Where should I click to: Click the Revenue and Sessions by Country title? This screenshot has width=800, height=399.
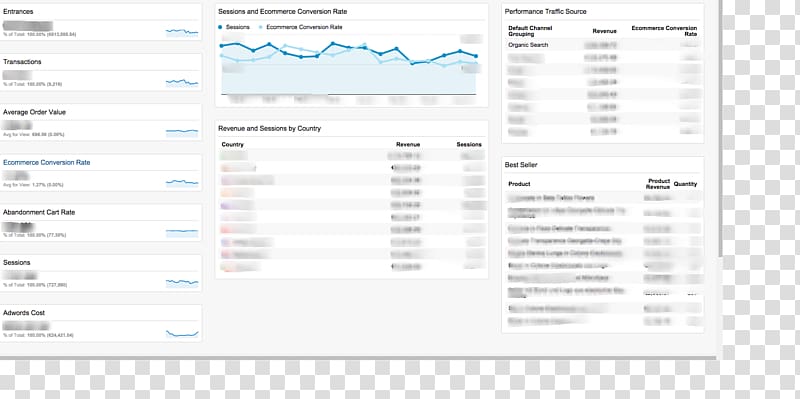pyautogui.click(x=269, y=129)
